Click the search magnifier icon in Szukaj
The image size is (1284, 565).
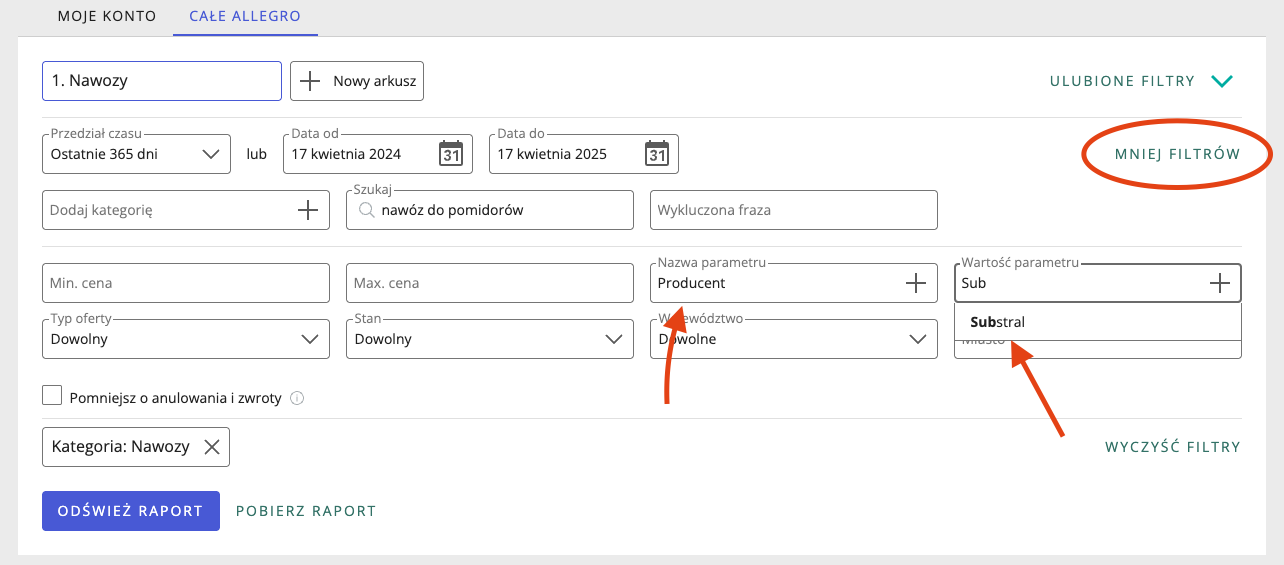pos(366,210)
